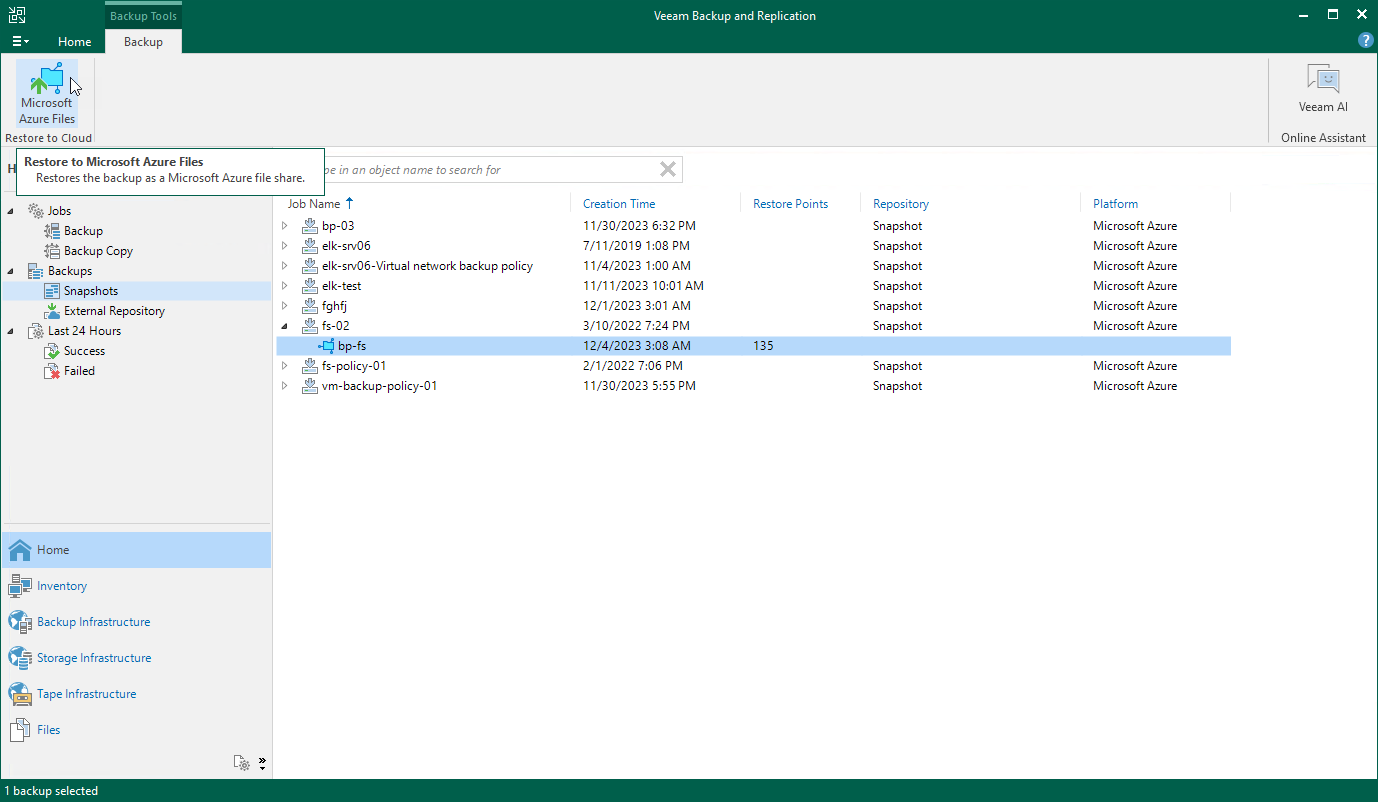This screenshot has height=802, width=1378.
Task: Expand the bp-03 job row
Action: tap(284, 226)
